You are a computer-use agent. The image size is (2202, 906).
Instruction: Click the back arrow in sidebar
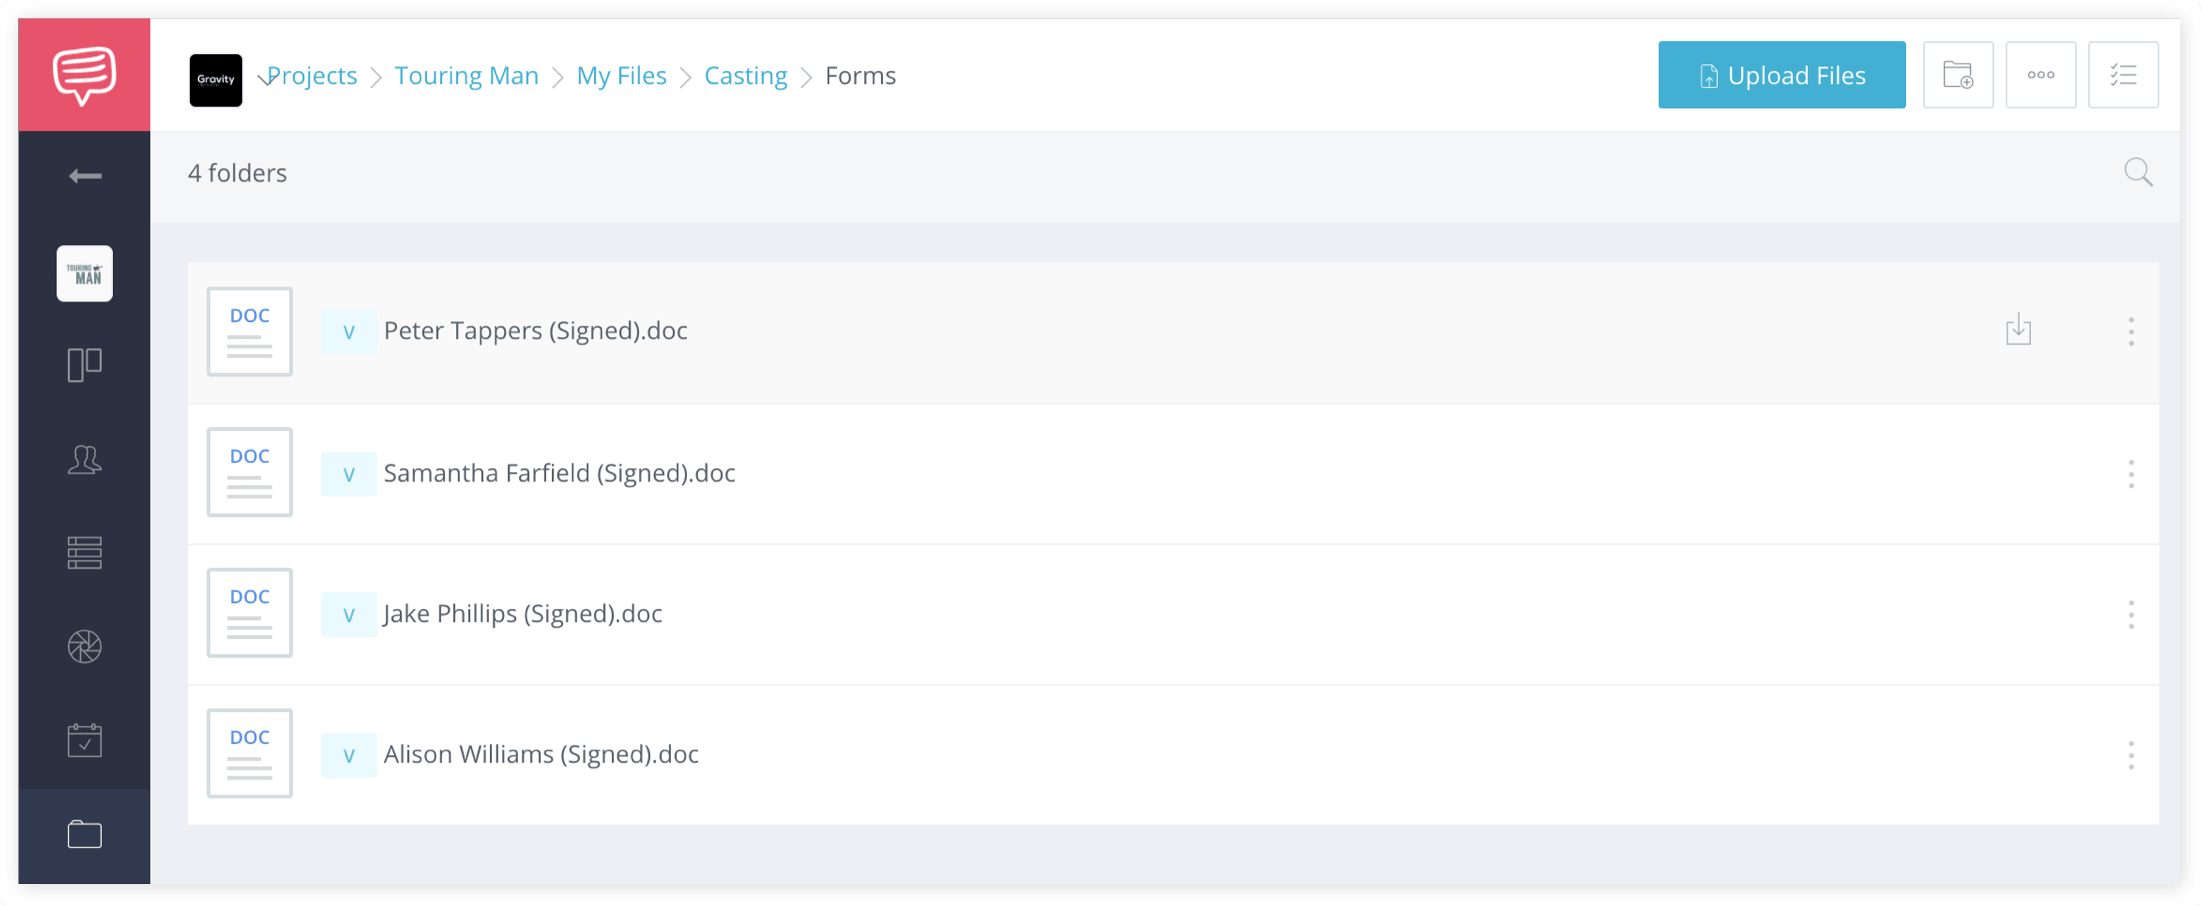[85, 177]
